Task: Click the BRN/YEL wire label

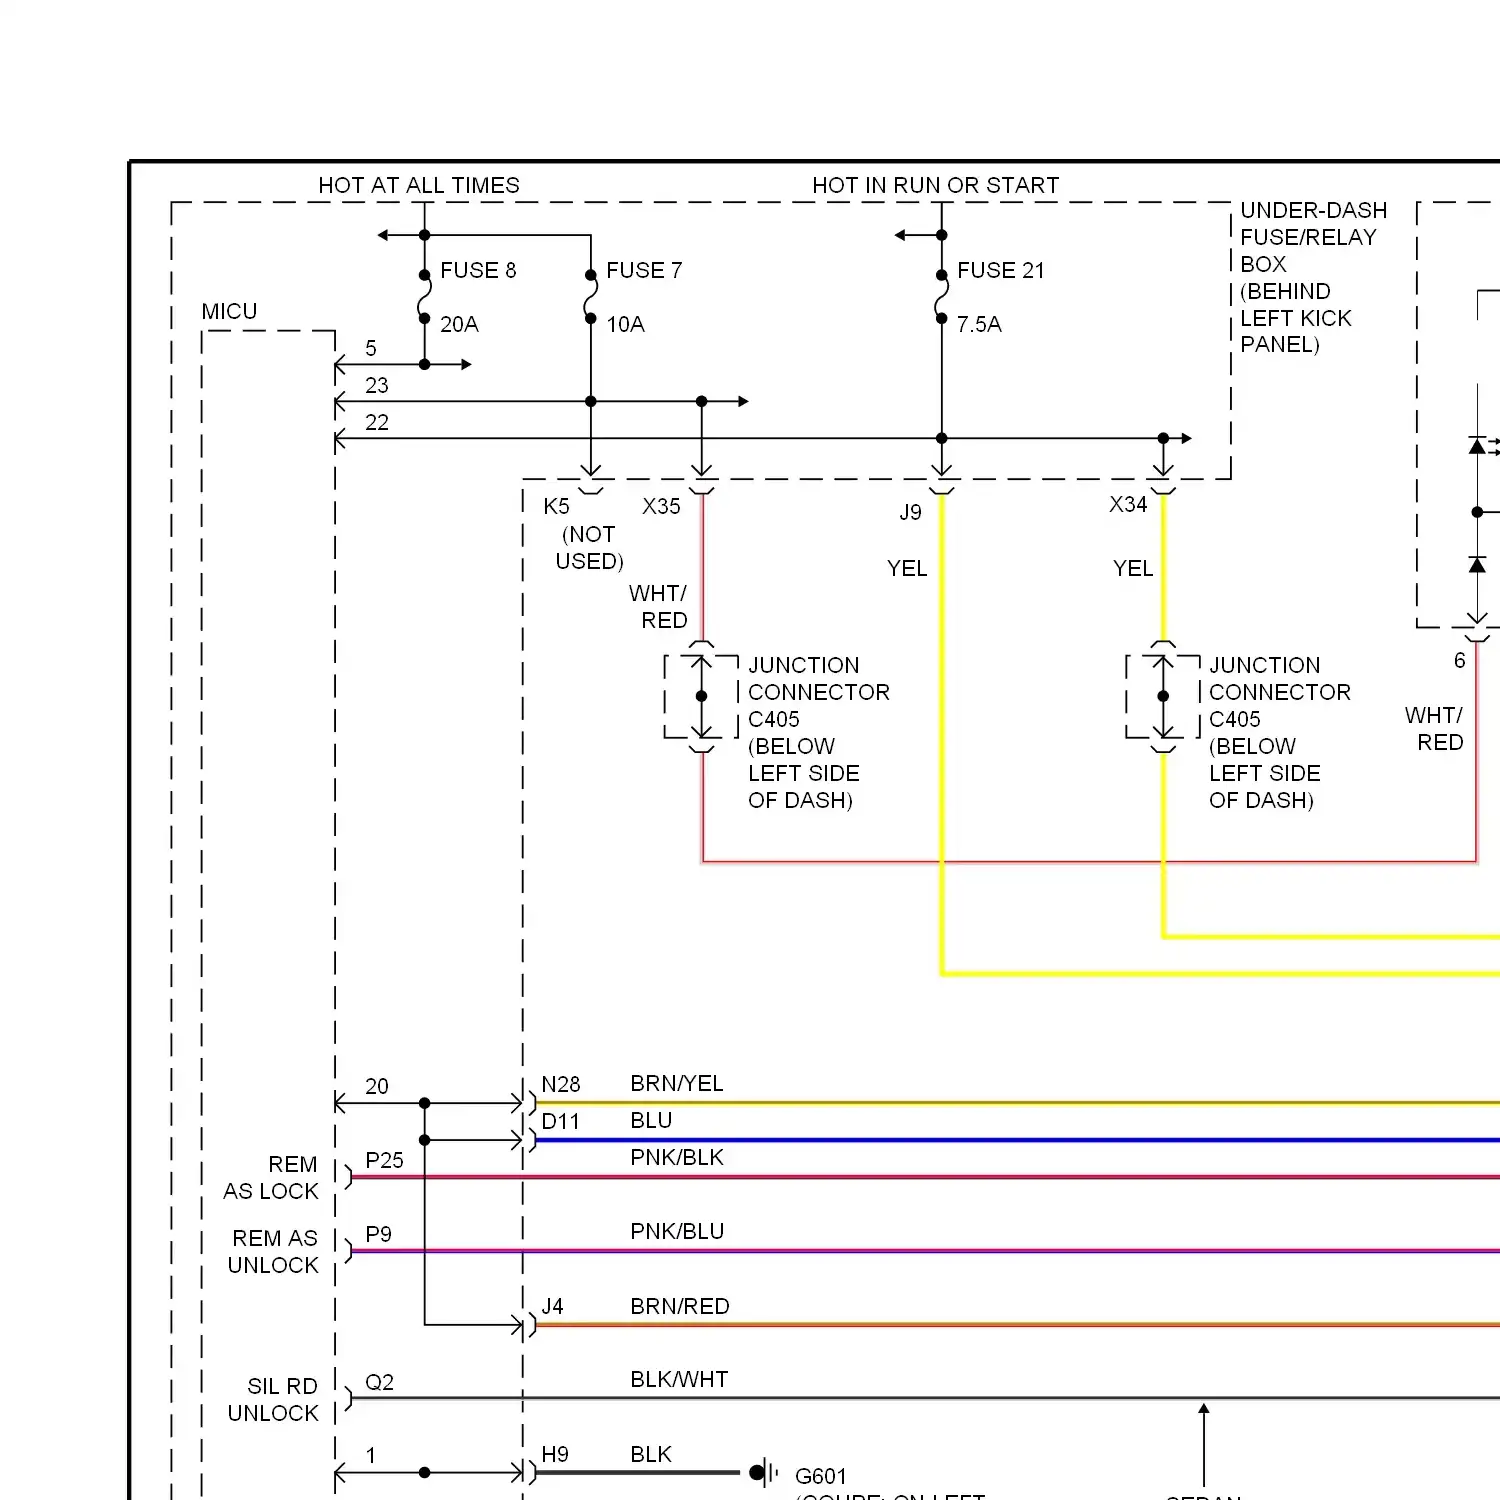Action: tap(677, 1083)
